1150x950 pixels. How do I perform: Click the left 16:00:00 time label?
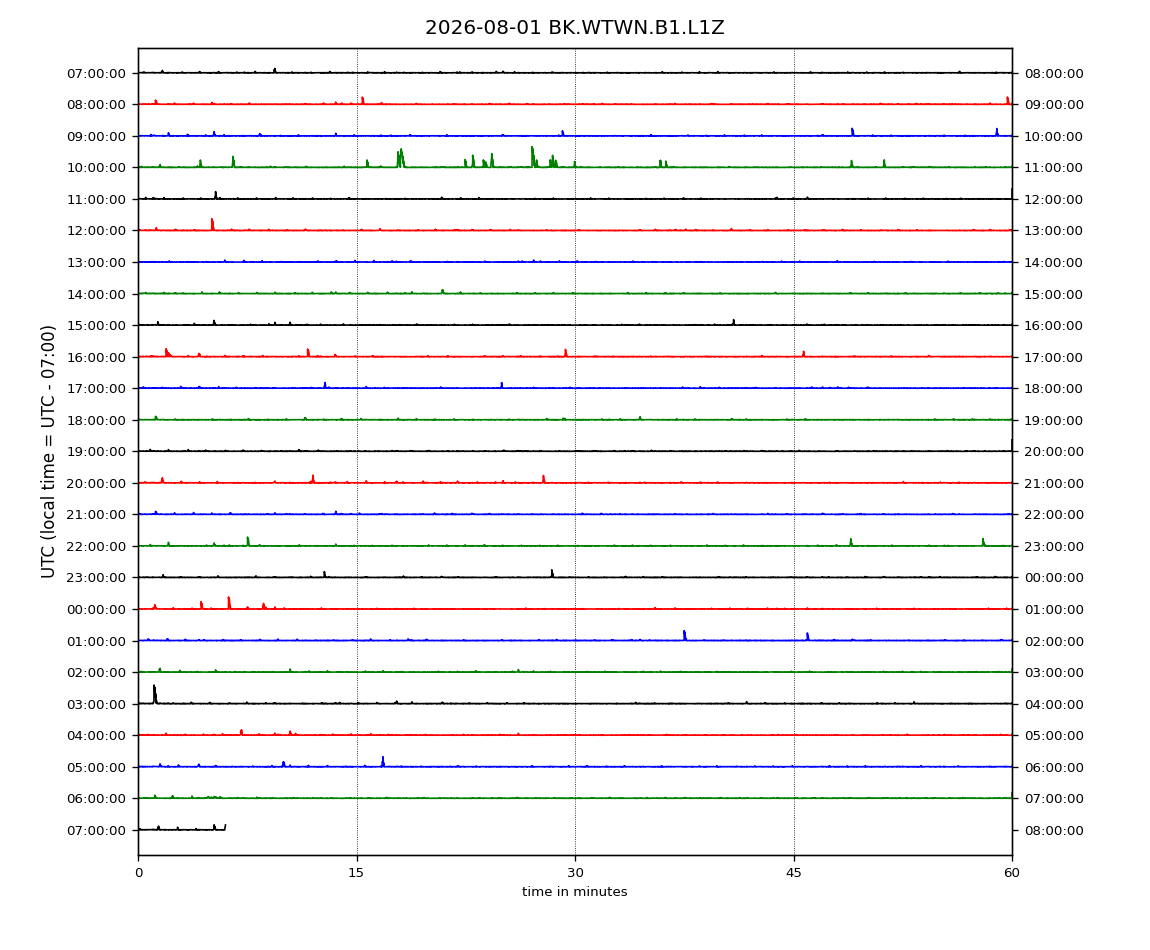click(x=96, y=357)
